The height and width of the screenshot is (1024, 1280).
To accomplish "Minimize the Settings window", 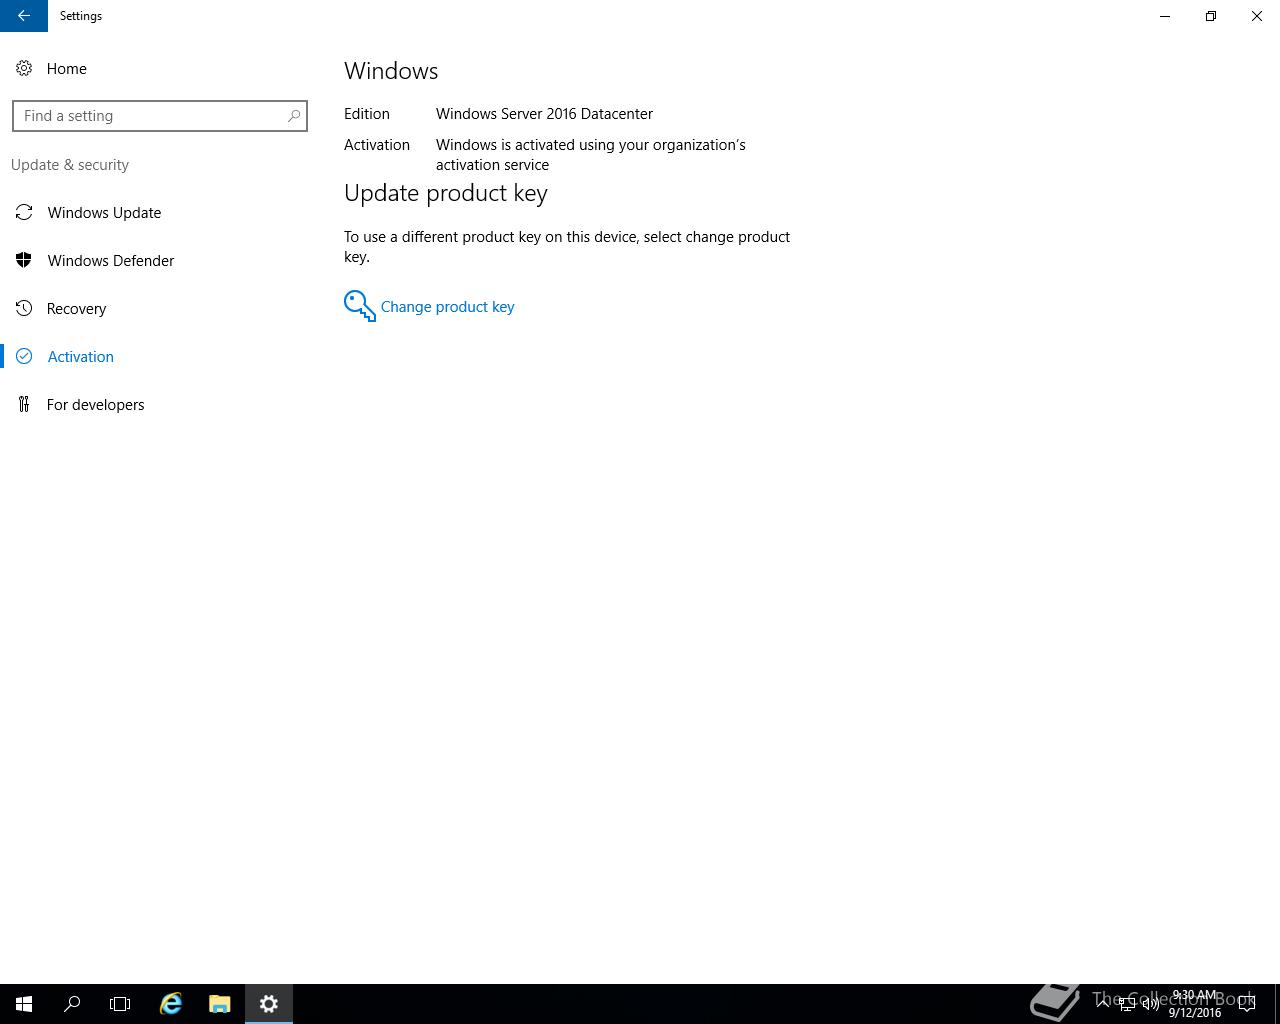I will [1165, 16].
